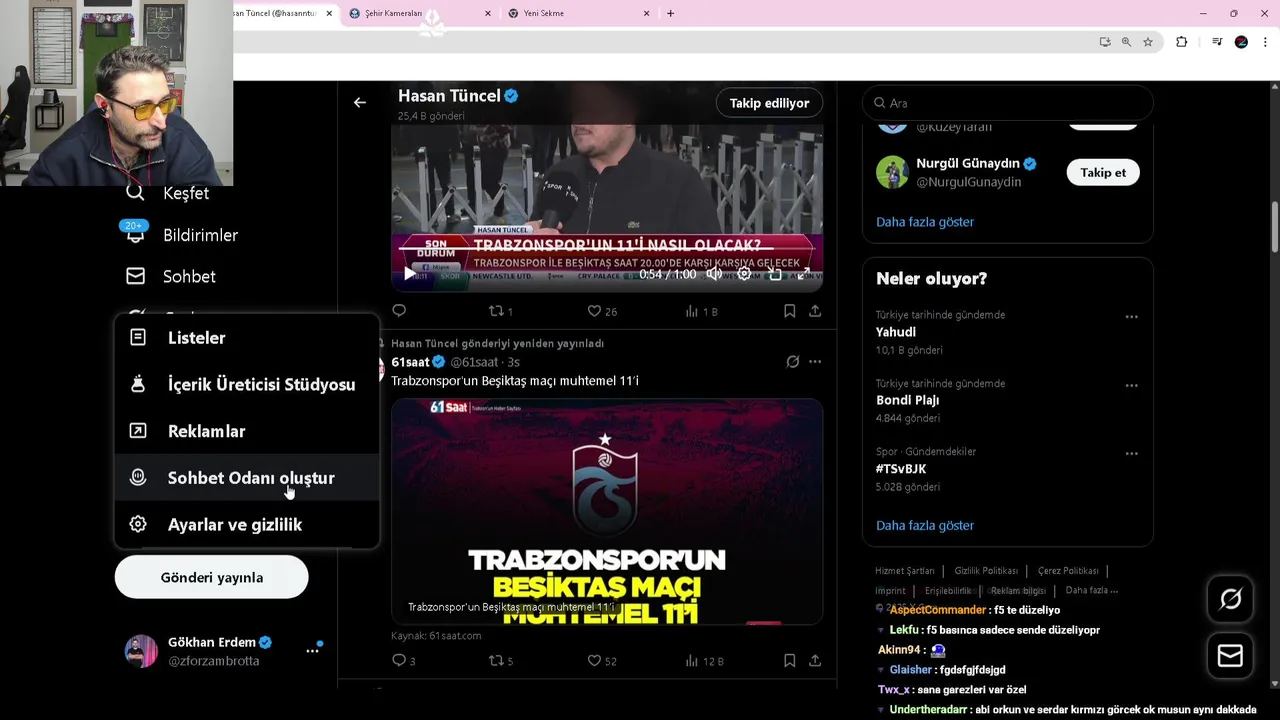1280x720 pixels.
Task: Close the Şehir Kameraları tab
Action: (488, 13)
